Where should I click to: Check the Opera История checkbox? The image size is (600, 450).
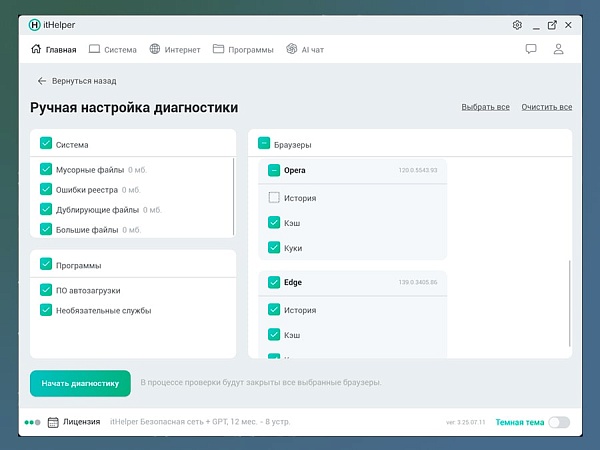[x=274, y=198]
